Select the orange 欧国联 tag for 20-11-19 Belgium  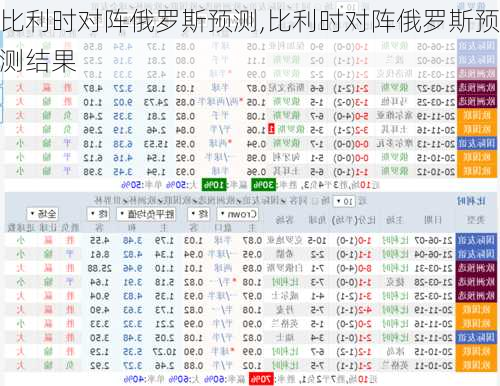pos(477,310)
